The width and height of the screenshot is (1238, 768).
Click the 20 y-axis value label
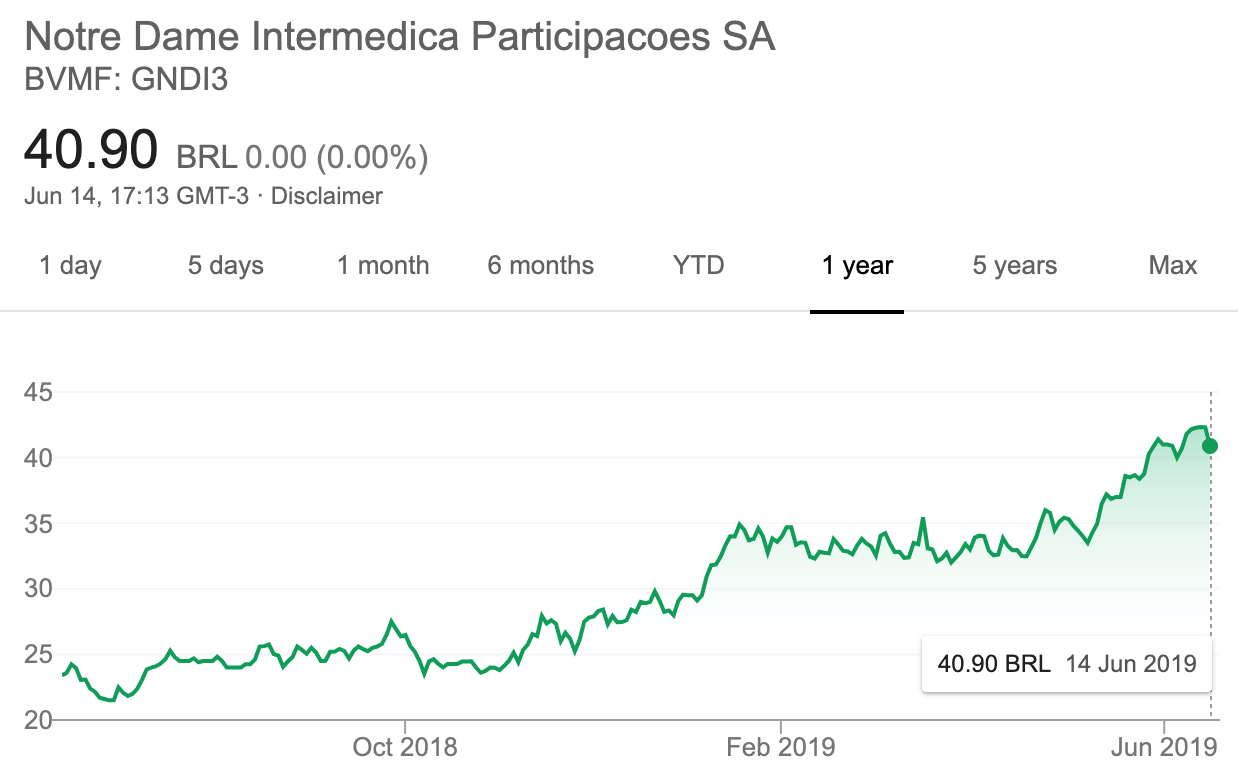37,720
